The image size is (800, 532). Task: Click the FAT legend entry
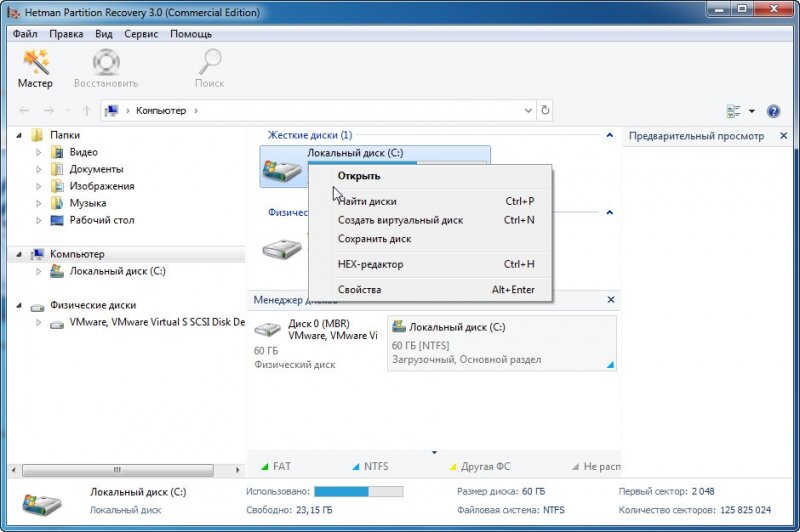click(276, 466)
